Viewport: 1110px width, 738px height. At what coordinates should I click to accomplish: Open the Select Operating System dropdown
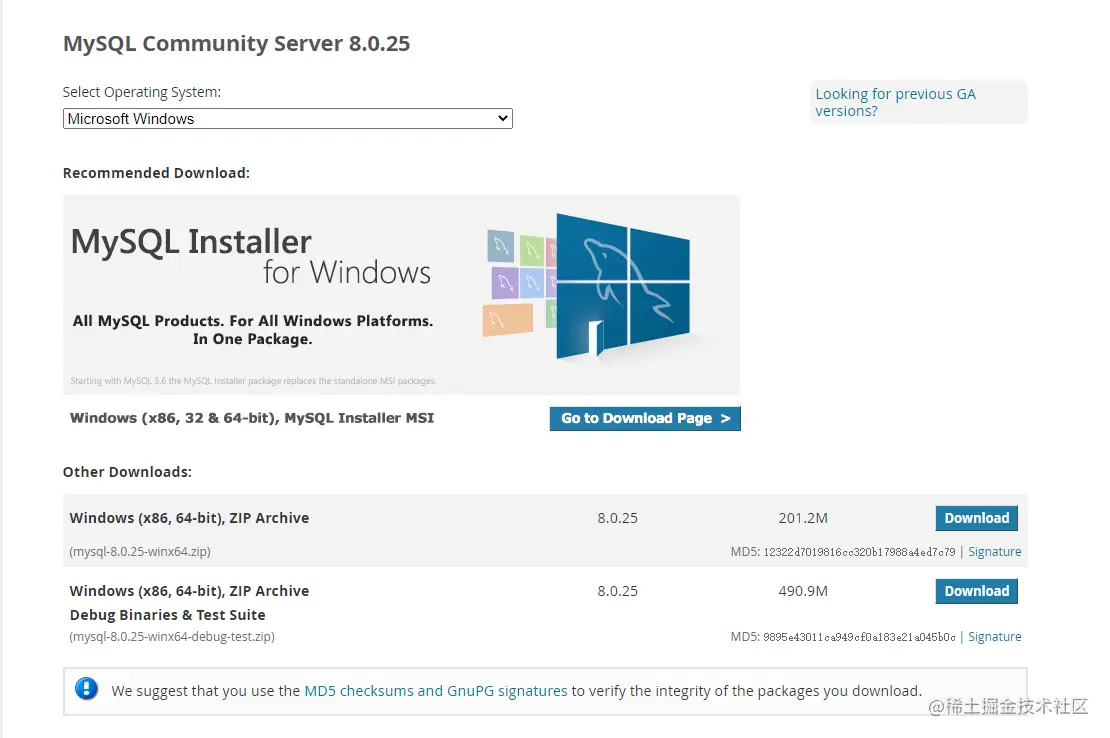(x=287, y=118)
